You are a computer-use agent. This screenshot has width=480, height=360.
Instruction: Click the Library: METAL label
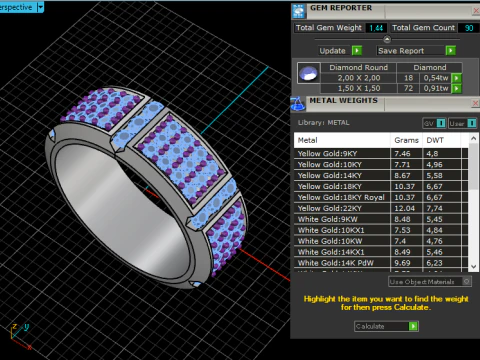pos(323,123)
